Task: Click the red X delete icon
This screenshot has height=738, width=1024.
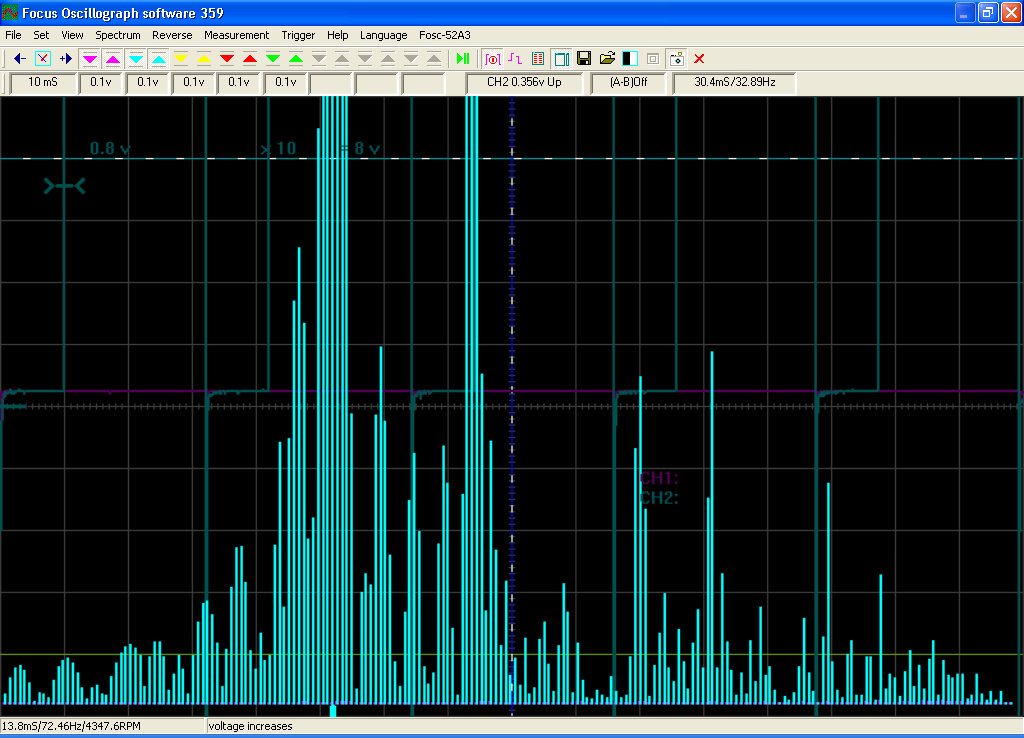Action: [x=699, y=59]
